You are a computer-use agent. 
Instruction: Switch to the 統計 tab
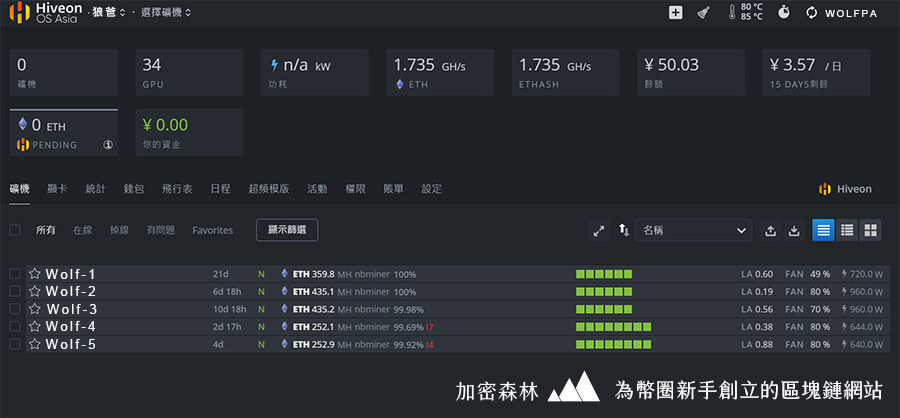pos(95,188)
